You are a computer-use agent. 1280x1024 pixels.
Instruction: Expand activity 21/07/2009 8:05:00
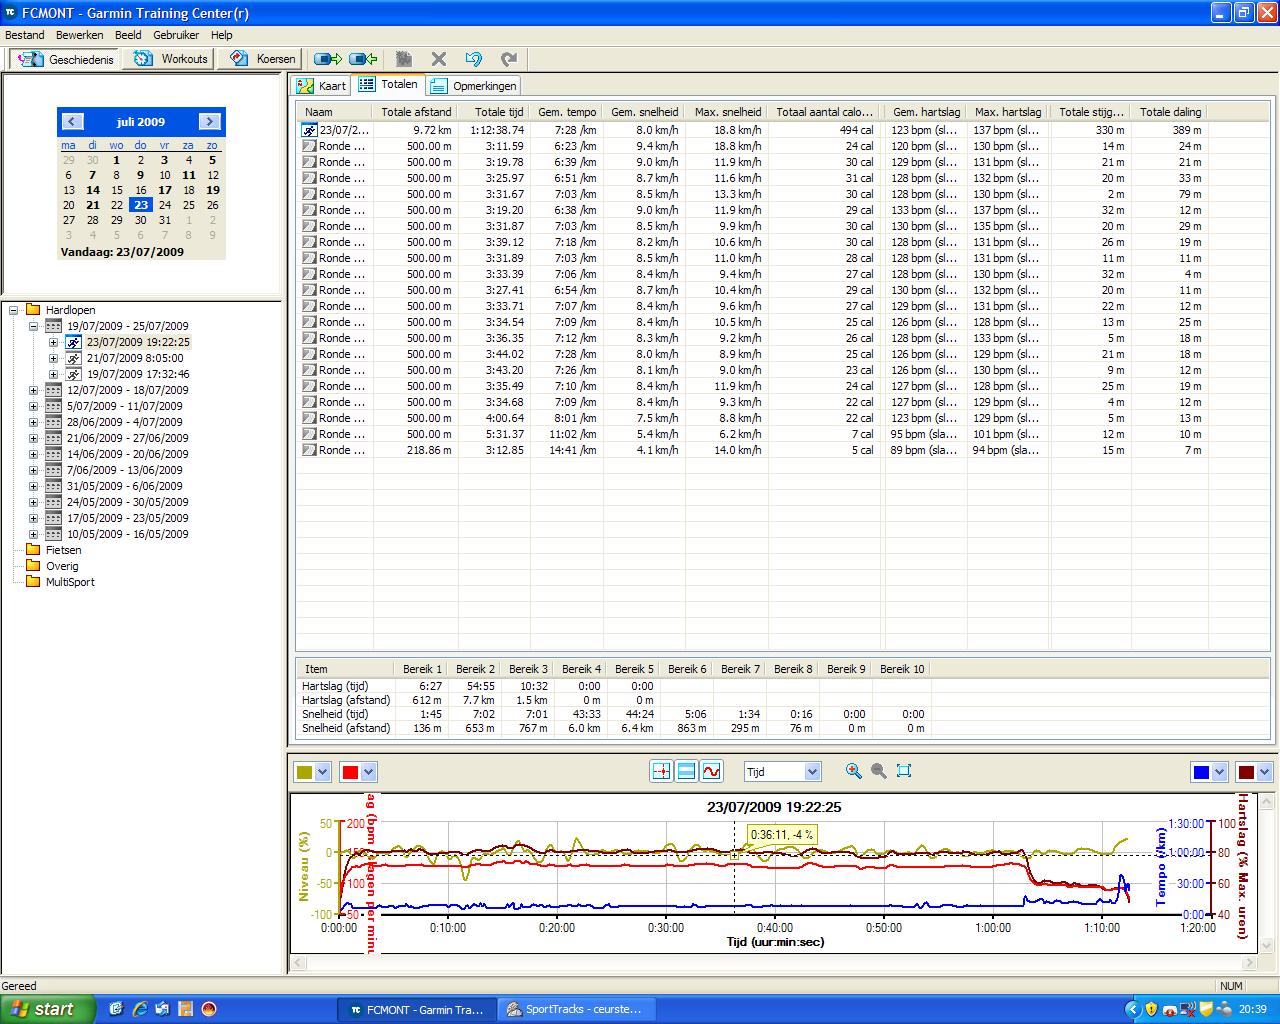[54, 358]
